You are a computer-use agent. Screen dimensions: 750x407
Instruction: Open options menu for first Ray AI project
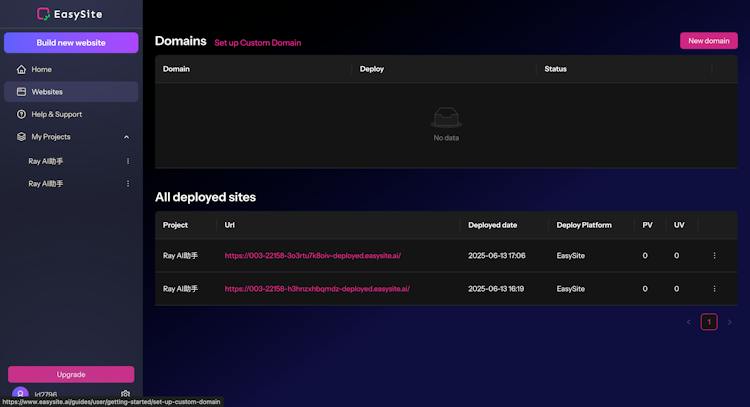(128, 161)
